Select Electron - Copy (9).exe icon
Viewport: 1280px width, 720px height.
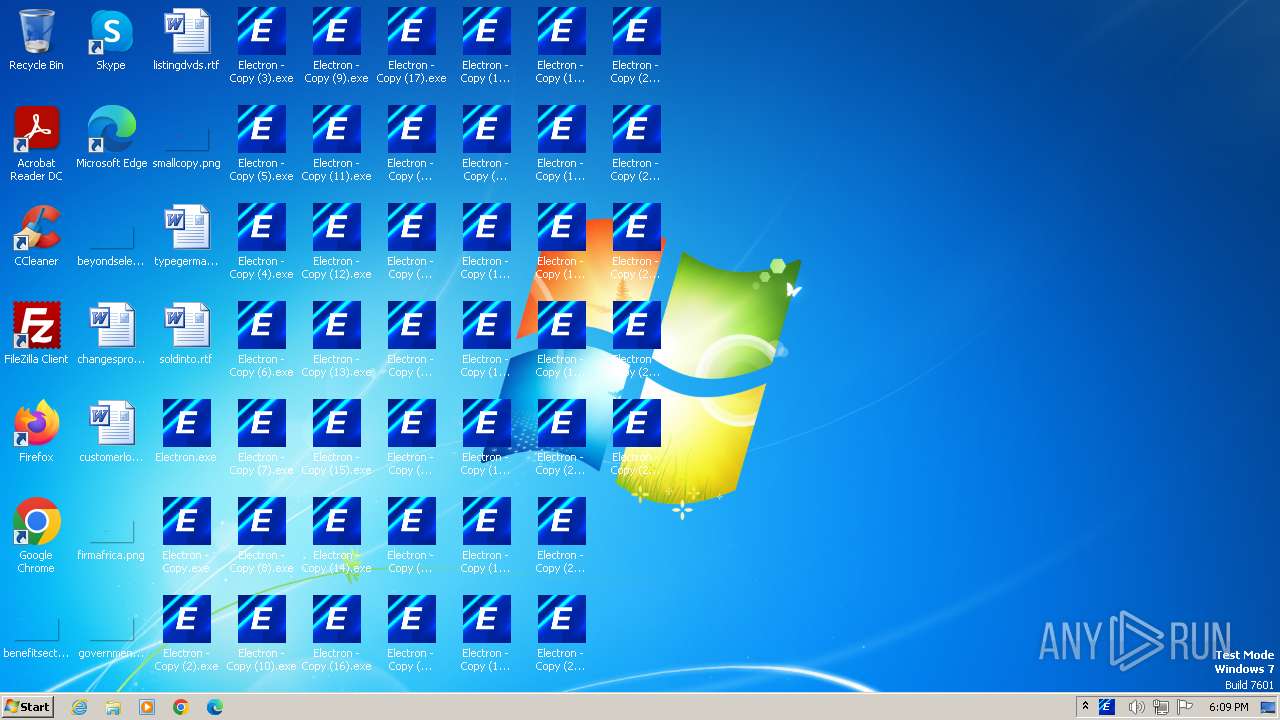click(x=336, y=46)
